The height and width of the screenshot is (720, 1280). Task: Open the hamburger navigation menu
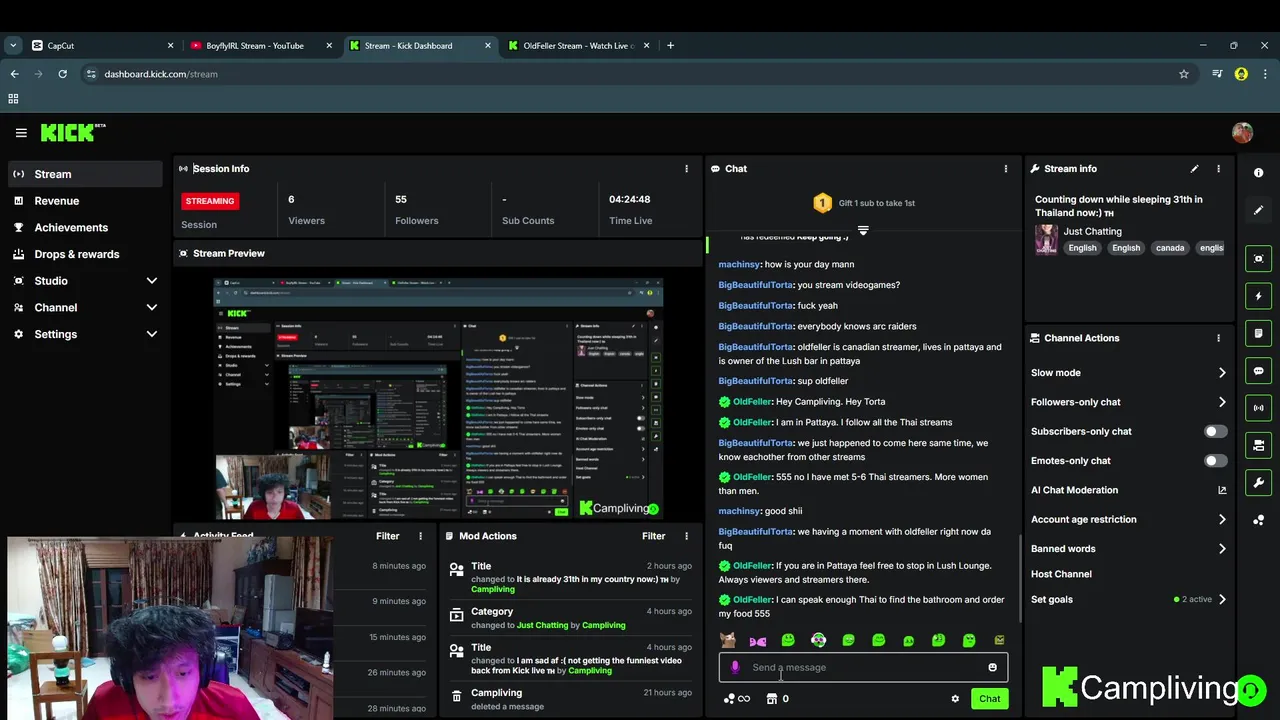pyautogui.click(x=21, y=132)
